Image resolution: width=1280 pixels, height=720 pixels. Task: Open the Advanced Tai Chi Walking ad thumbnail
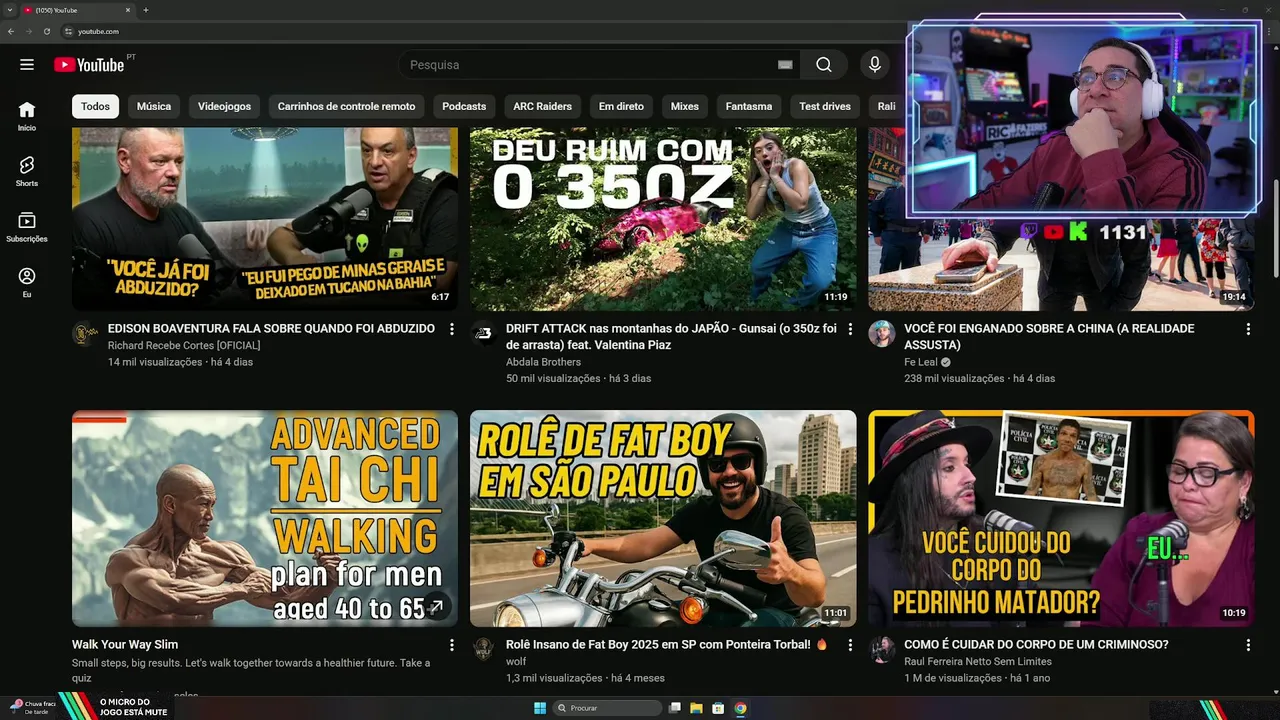tap(265, 518)
